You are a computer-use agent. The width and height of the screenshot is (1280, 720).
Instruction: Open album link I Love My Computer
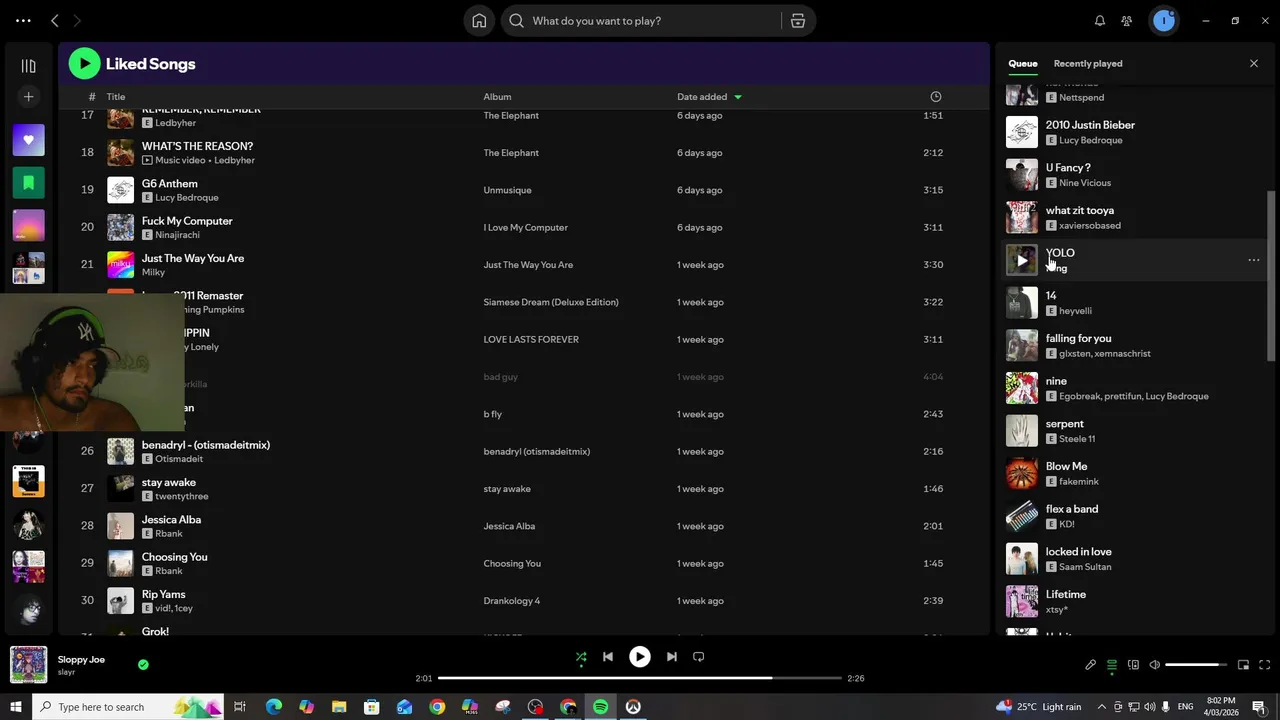pos(525,228)
